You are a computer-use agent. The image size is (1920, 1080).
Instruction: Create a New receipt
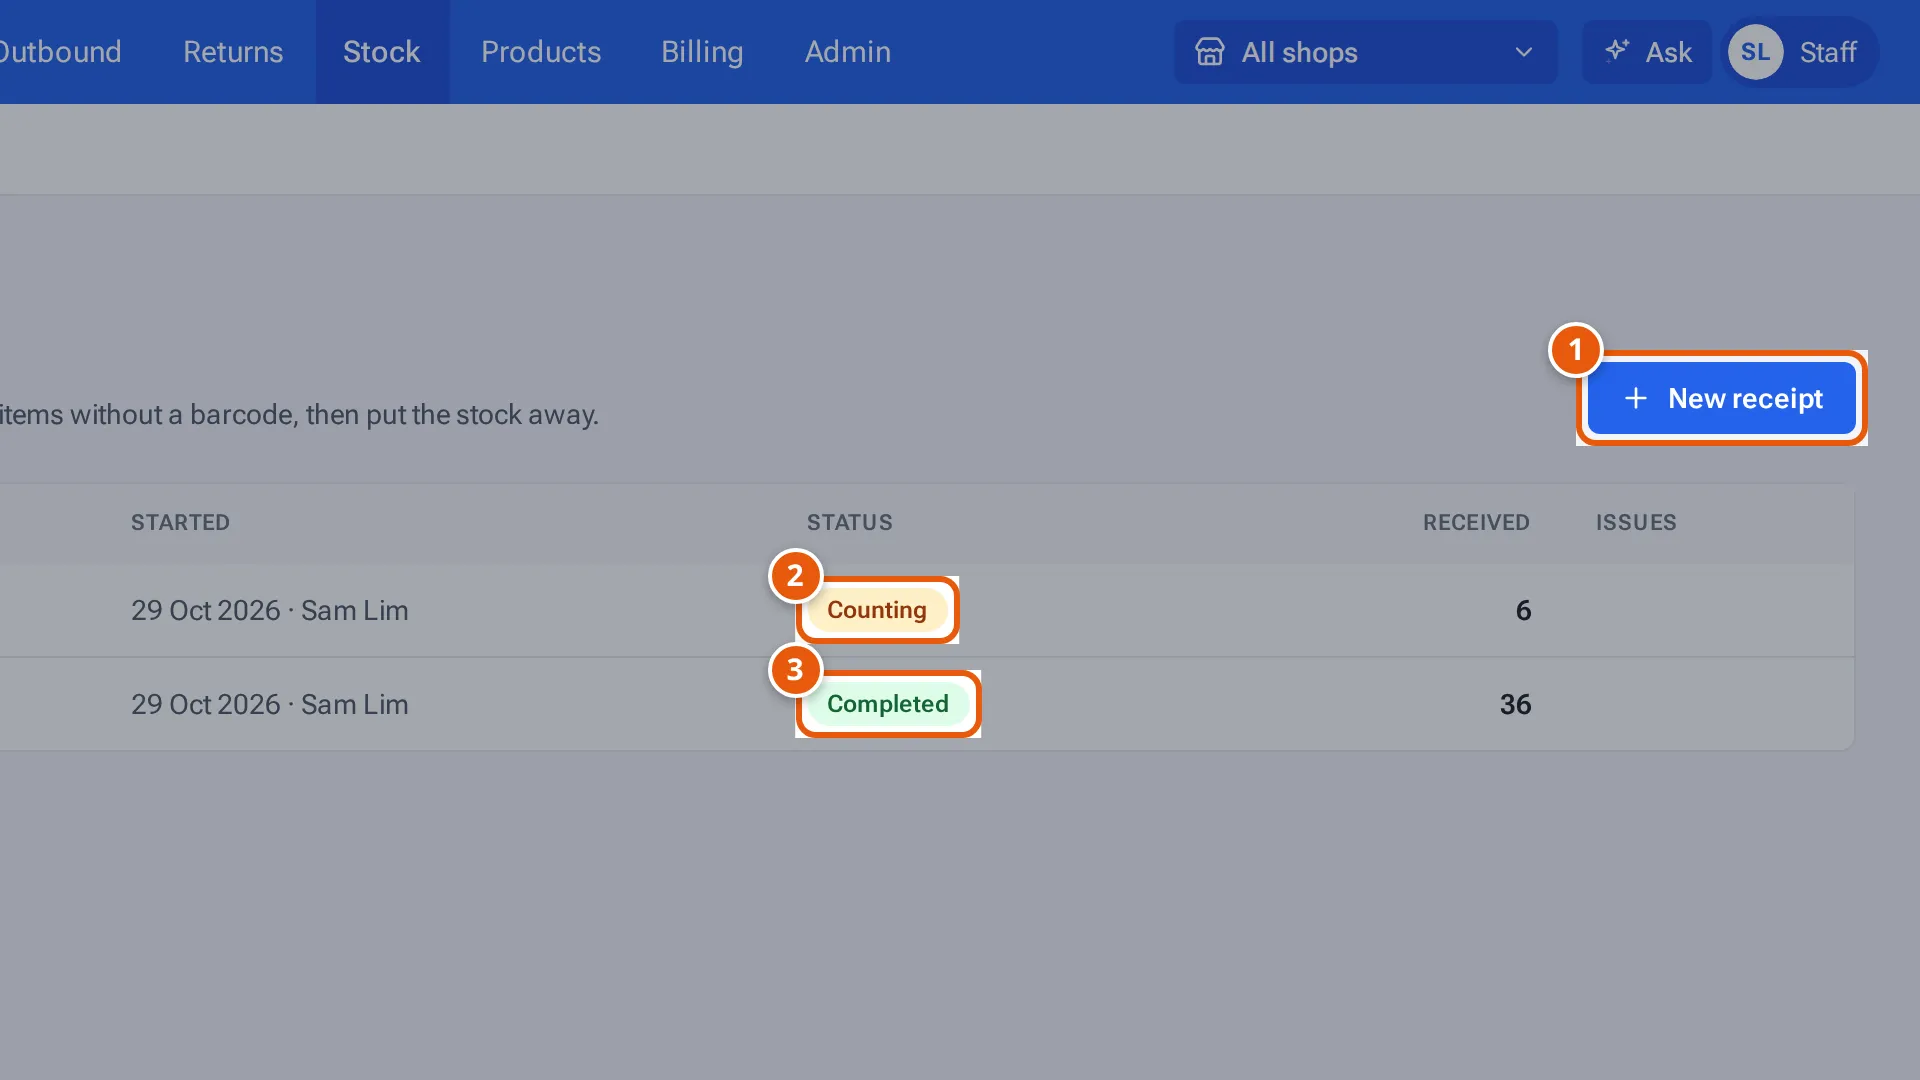1722,398
